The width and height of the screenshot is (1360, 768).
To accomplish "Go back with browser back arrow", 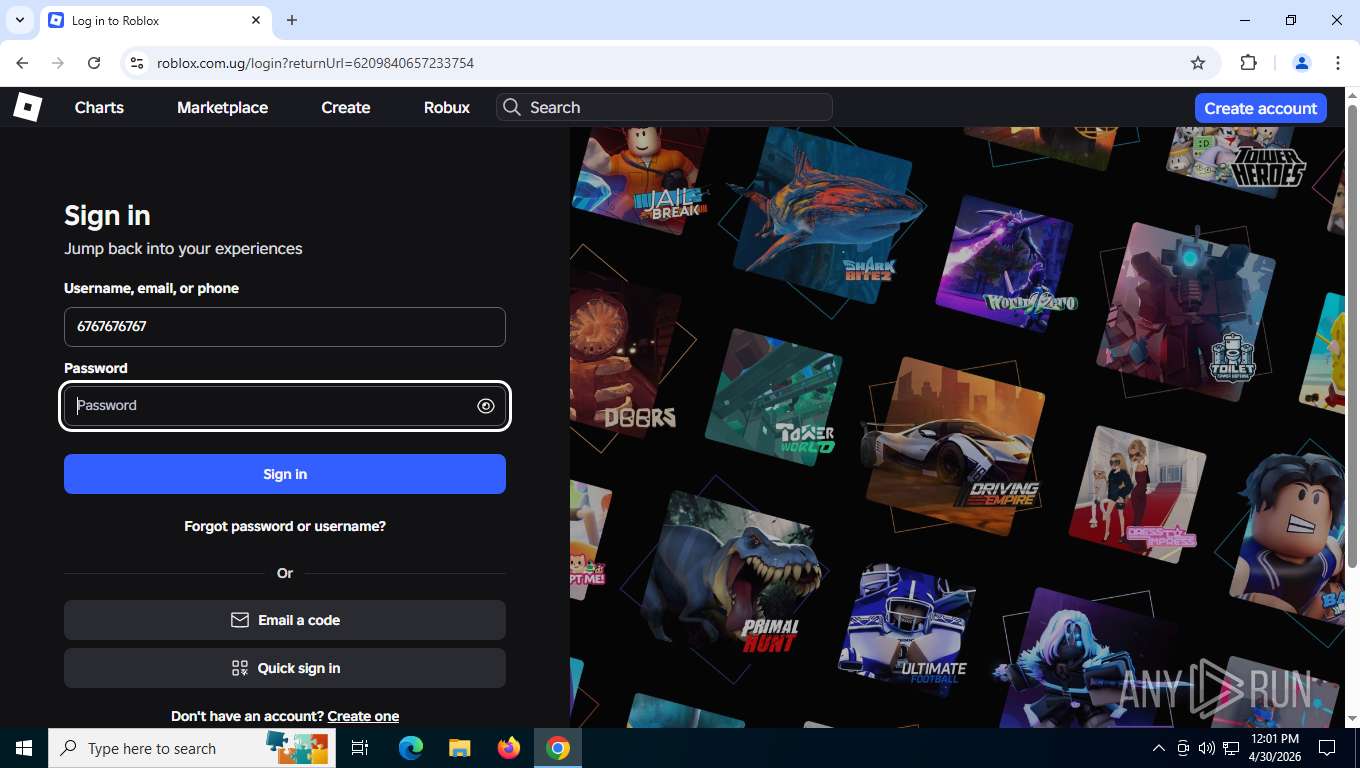I will 22,63.
